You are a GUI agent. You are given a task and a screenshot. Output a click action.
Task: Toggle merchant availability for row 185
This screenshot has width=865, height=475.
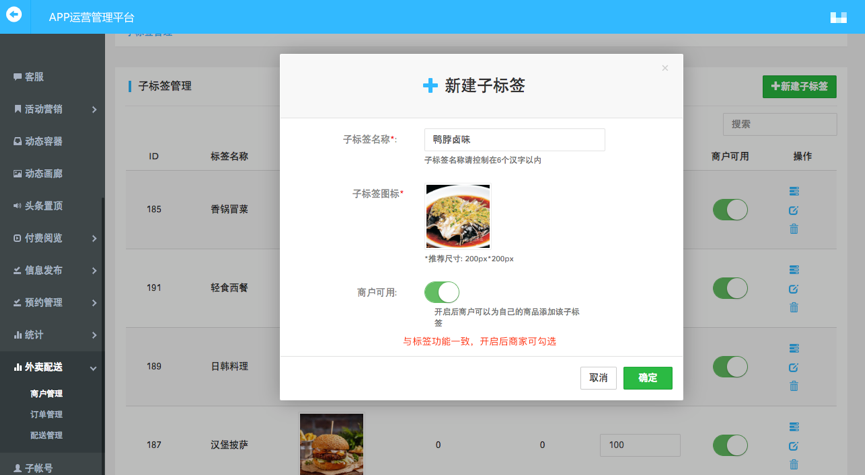click(730, 209)
